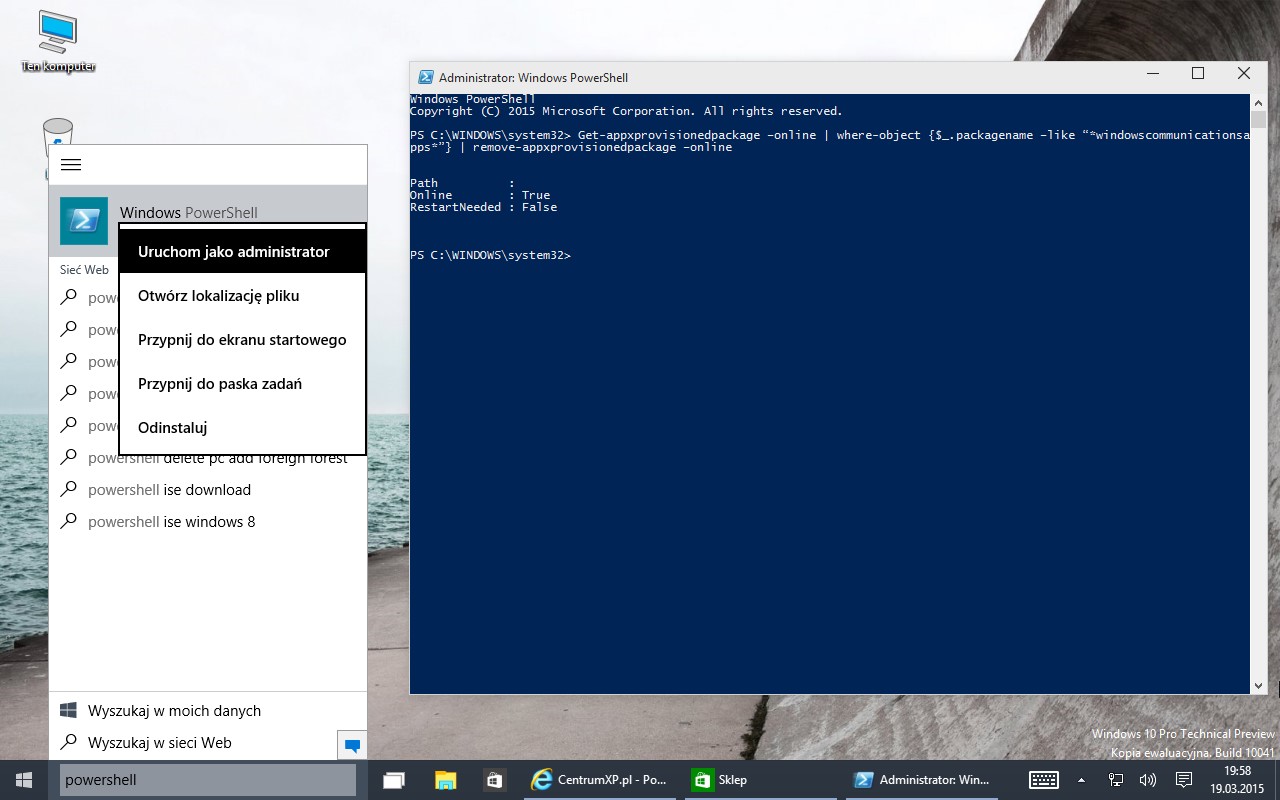Click the PowerShell prompt line PS C:\WINDOWS\system32>

click(x=490, y=255)
